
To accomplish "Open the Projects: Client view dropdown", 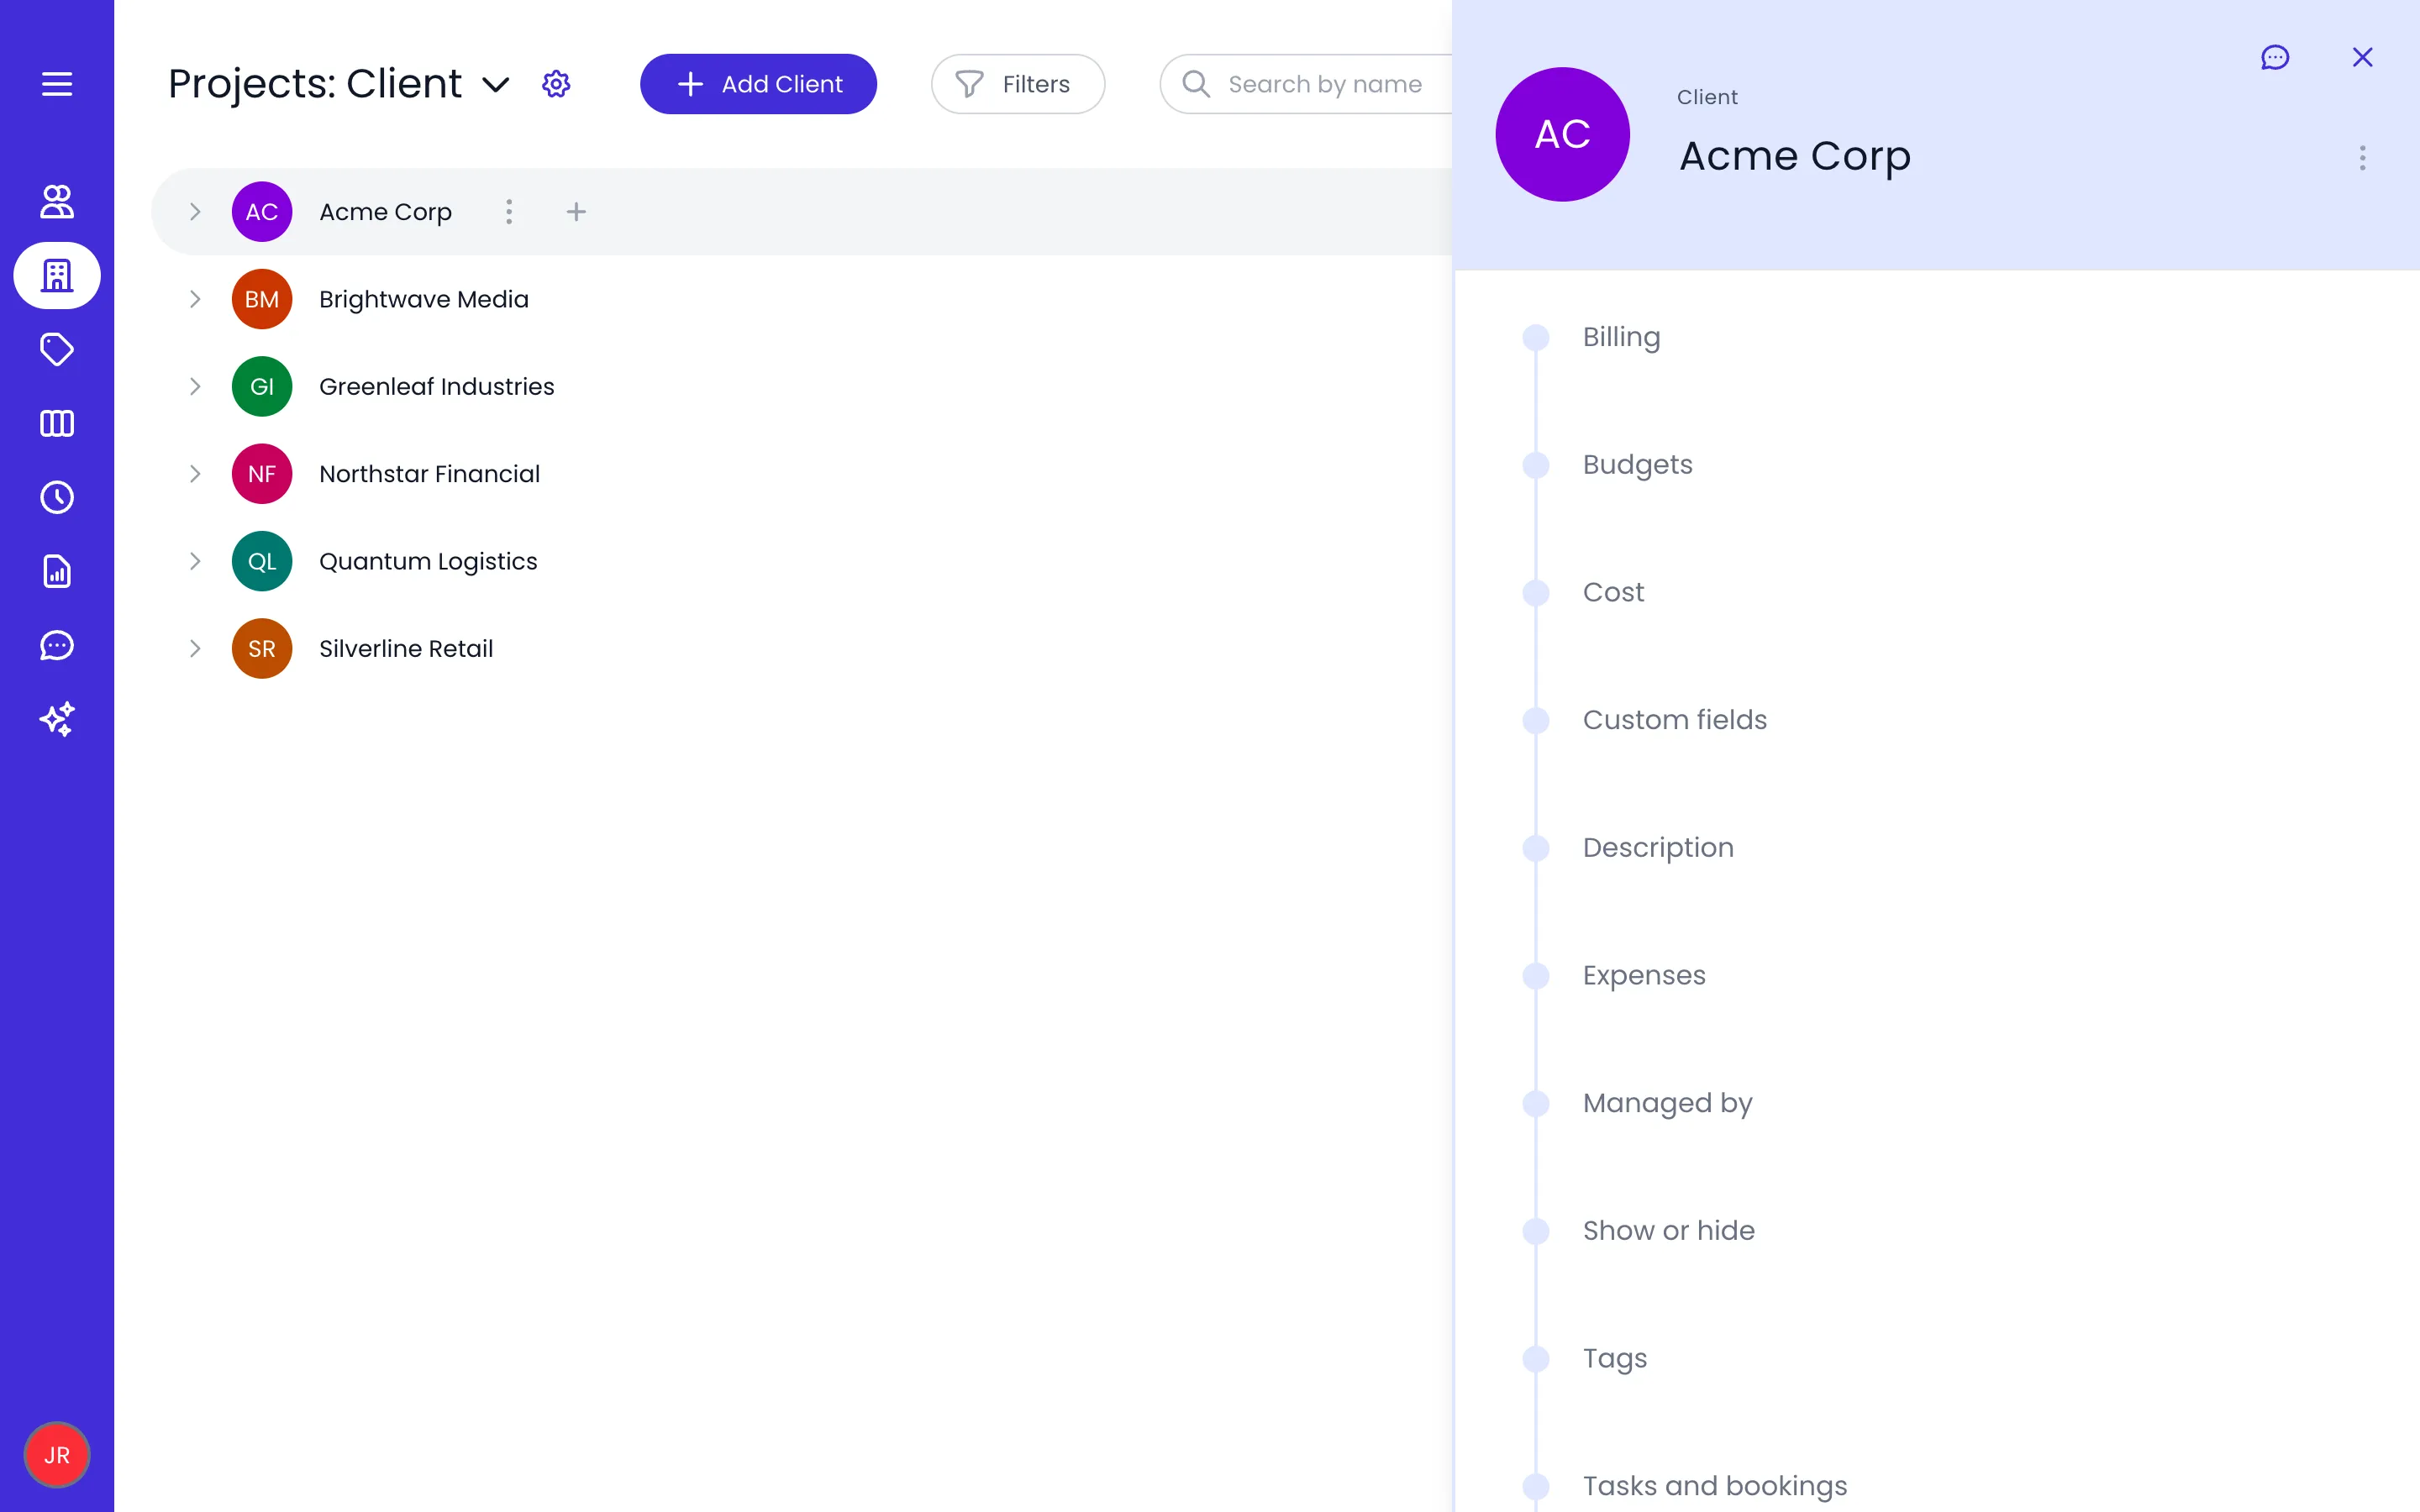I will [x=496, y=84].
